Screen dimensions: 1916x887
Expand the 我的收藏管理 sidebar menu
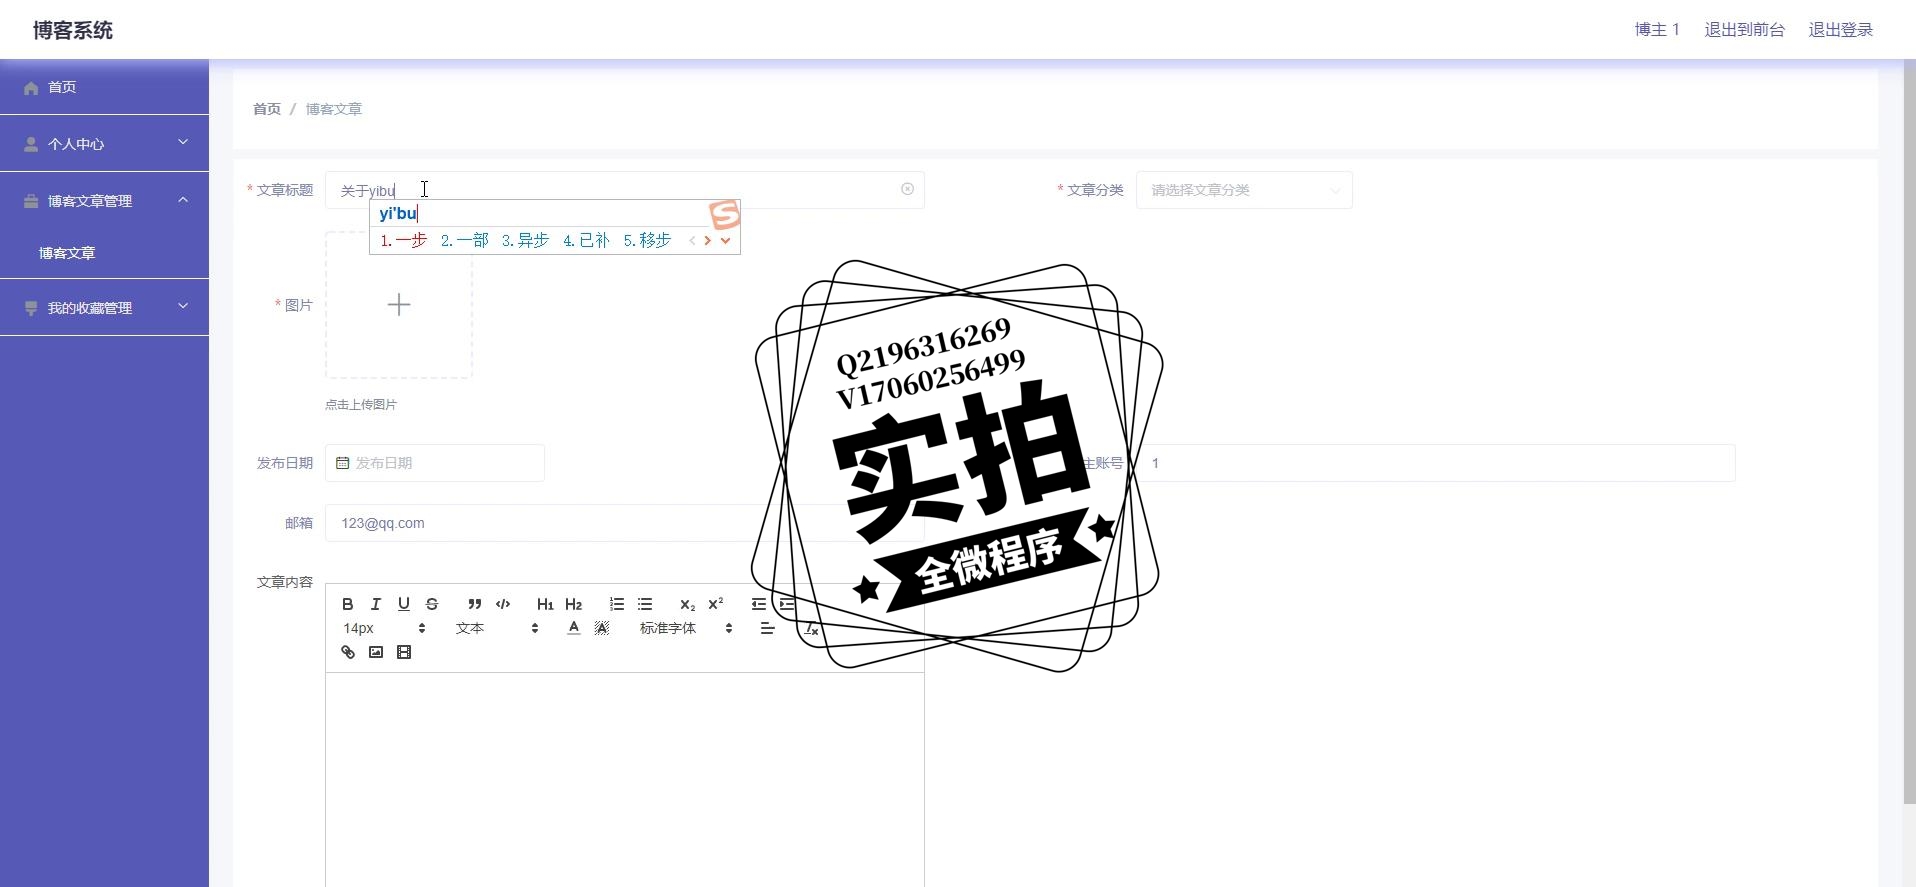pyautogui.click(x=104, y=307)
